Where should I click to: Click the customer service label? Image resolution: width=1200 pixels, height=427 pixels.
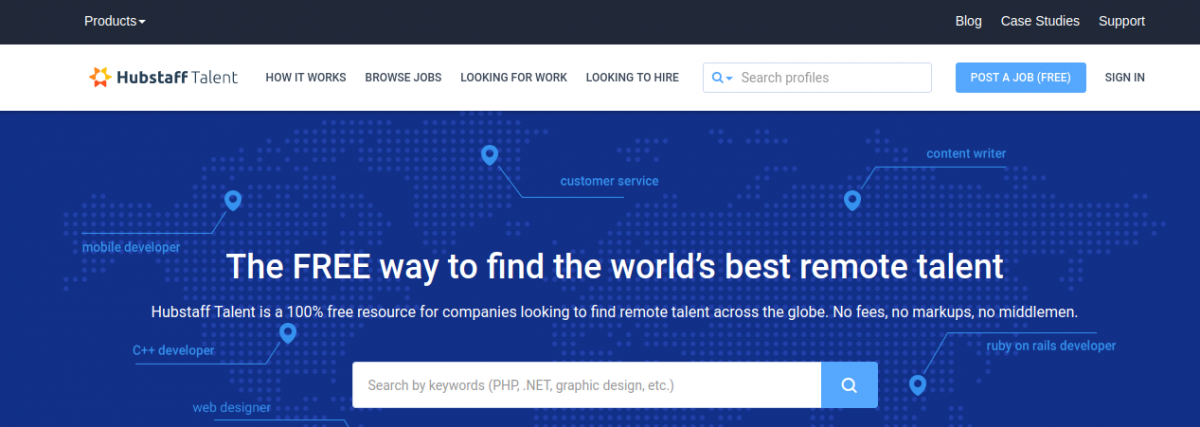coord(609,181)
